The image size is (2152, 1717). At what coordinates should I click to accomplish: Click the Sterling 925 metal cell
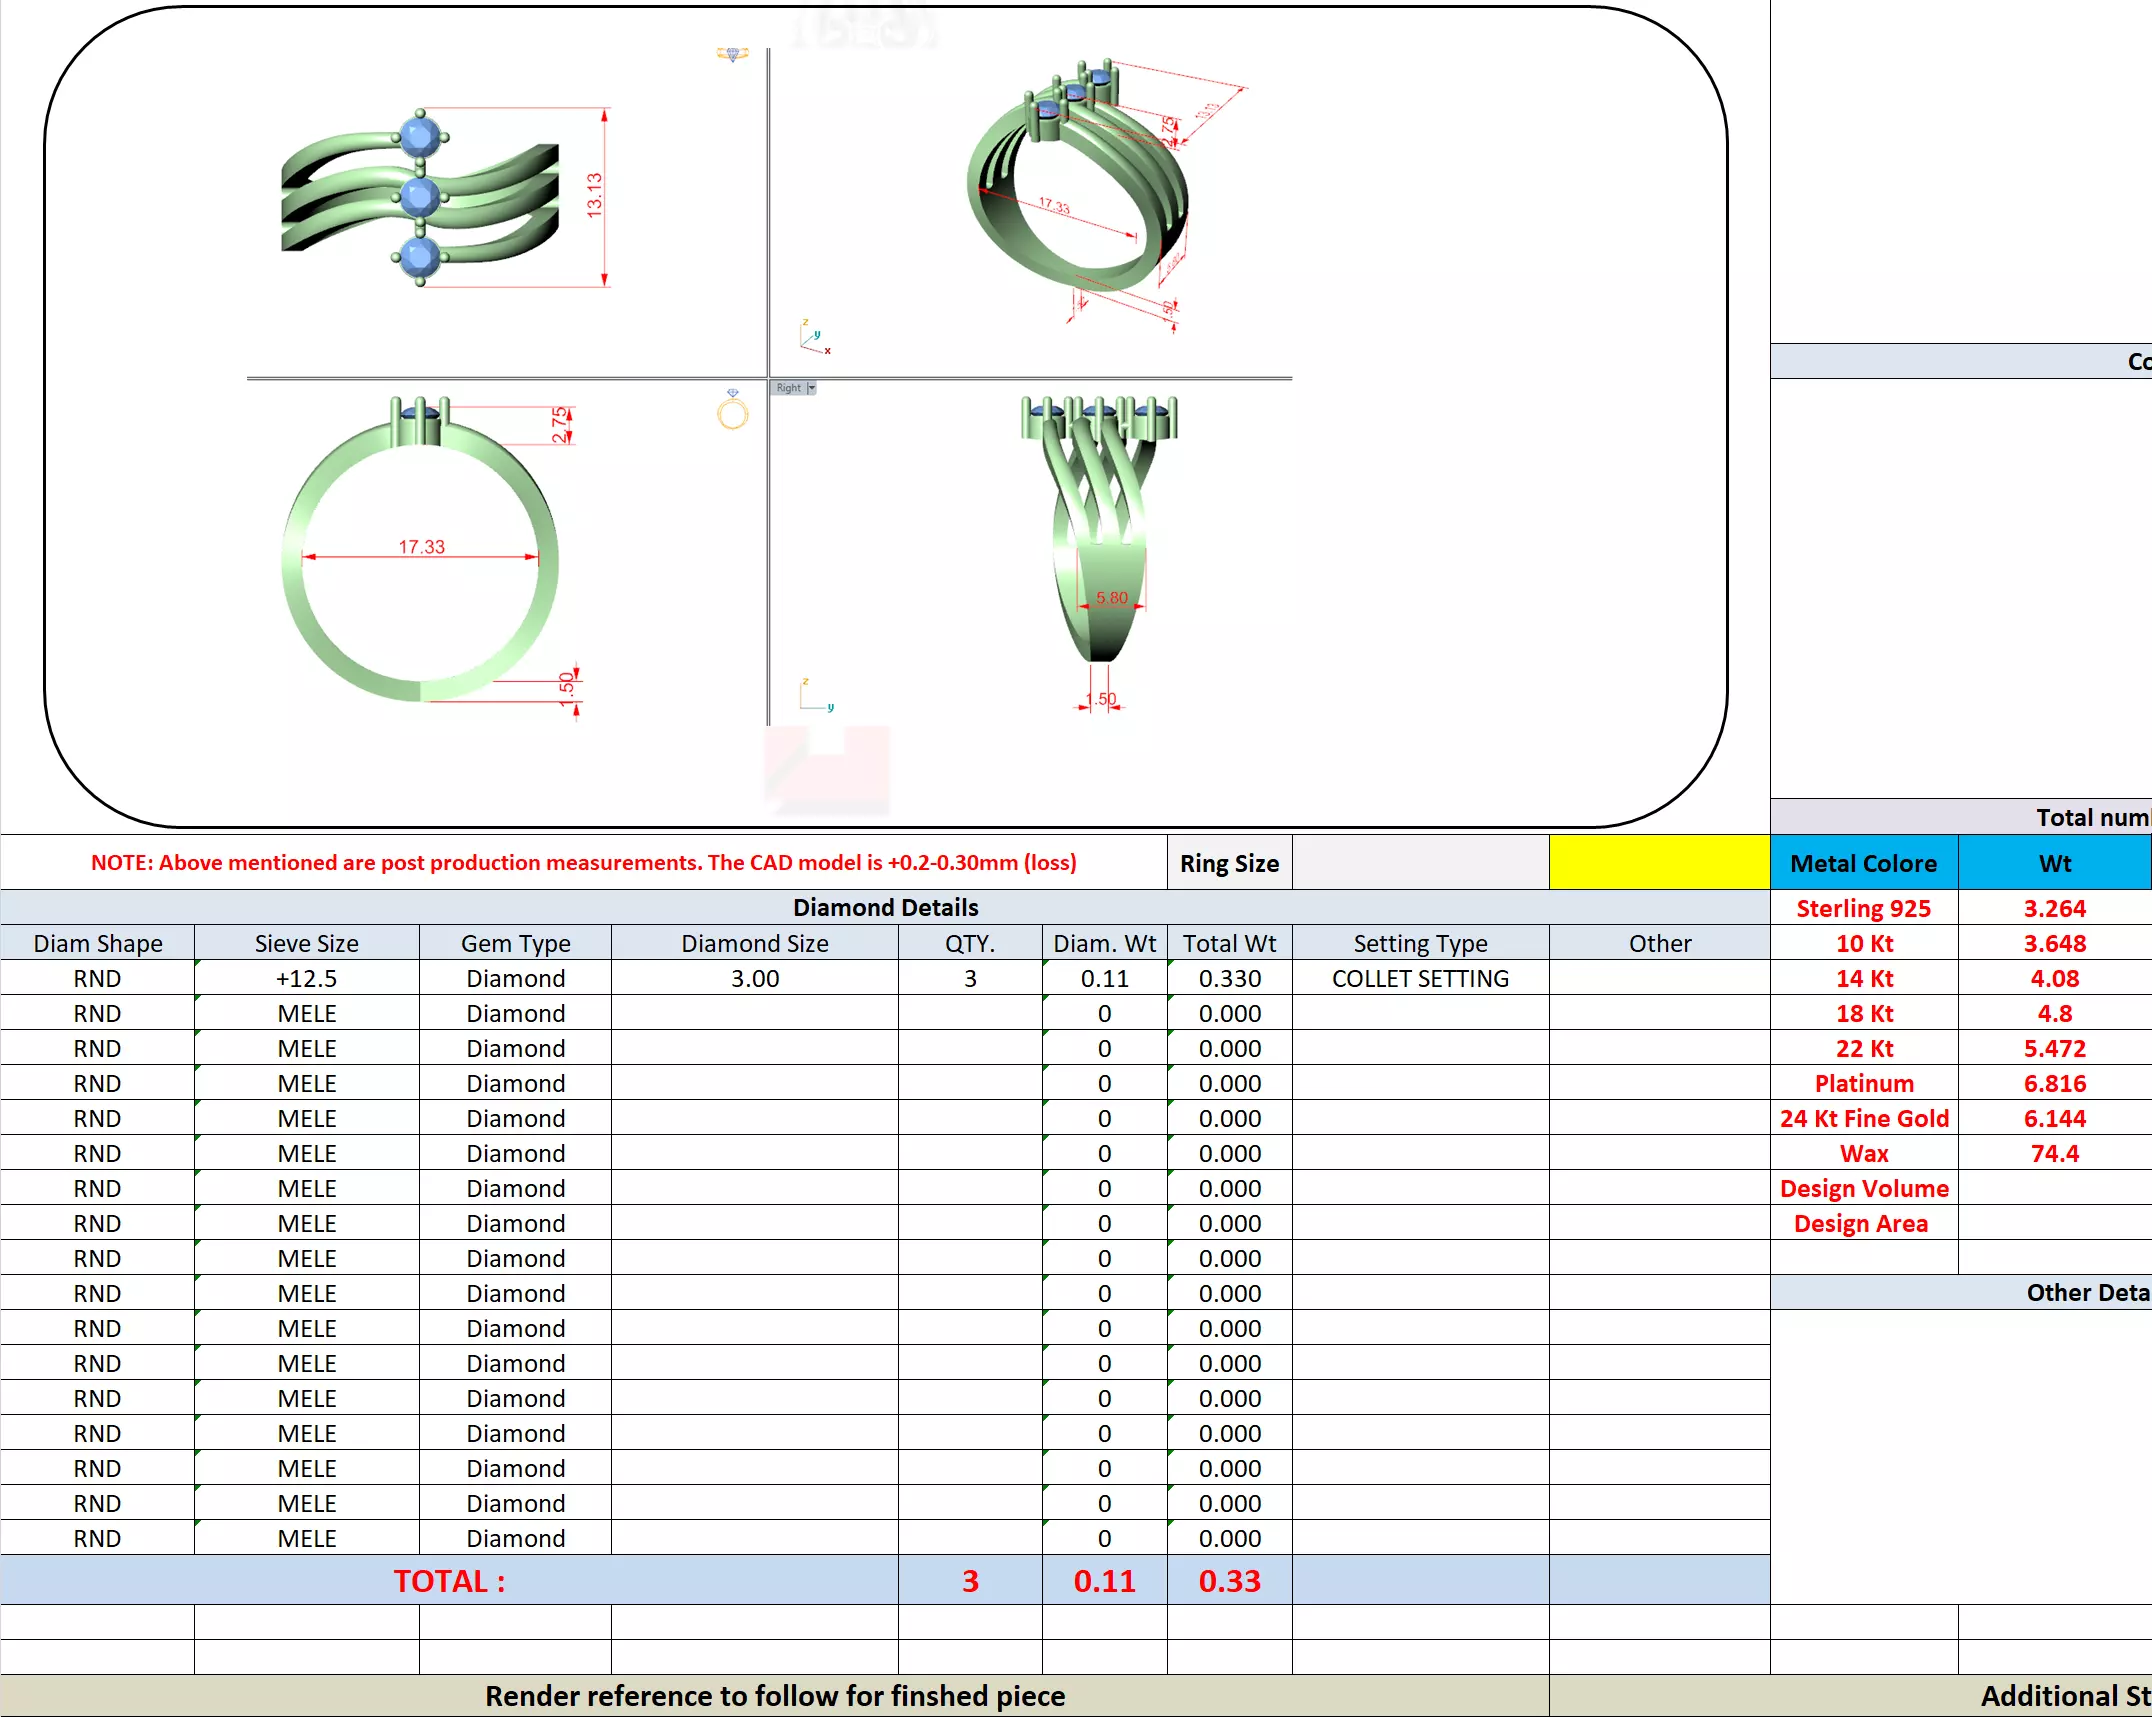(1863, 908)
